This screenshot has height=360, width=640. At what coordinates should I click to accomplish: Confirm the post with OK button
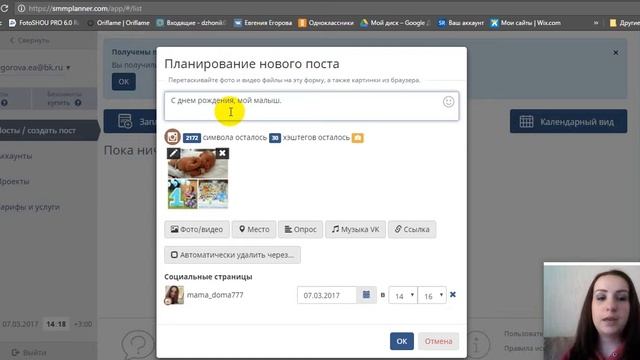pyautogui.click(x=402, y=341)
